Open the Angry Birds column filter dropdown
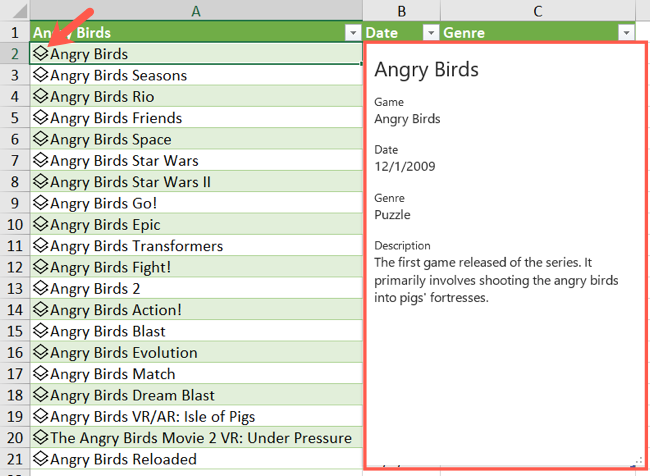 click(352, 33)
